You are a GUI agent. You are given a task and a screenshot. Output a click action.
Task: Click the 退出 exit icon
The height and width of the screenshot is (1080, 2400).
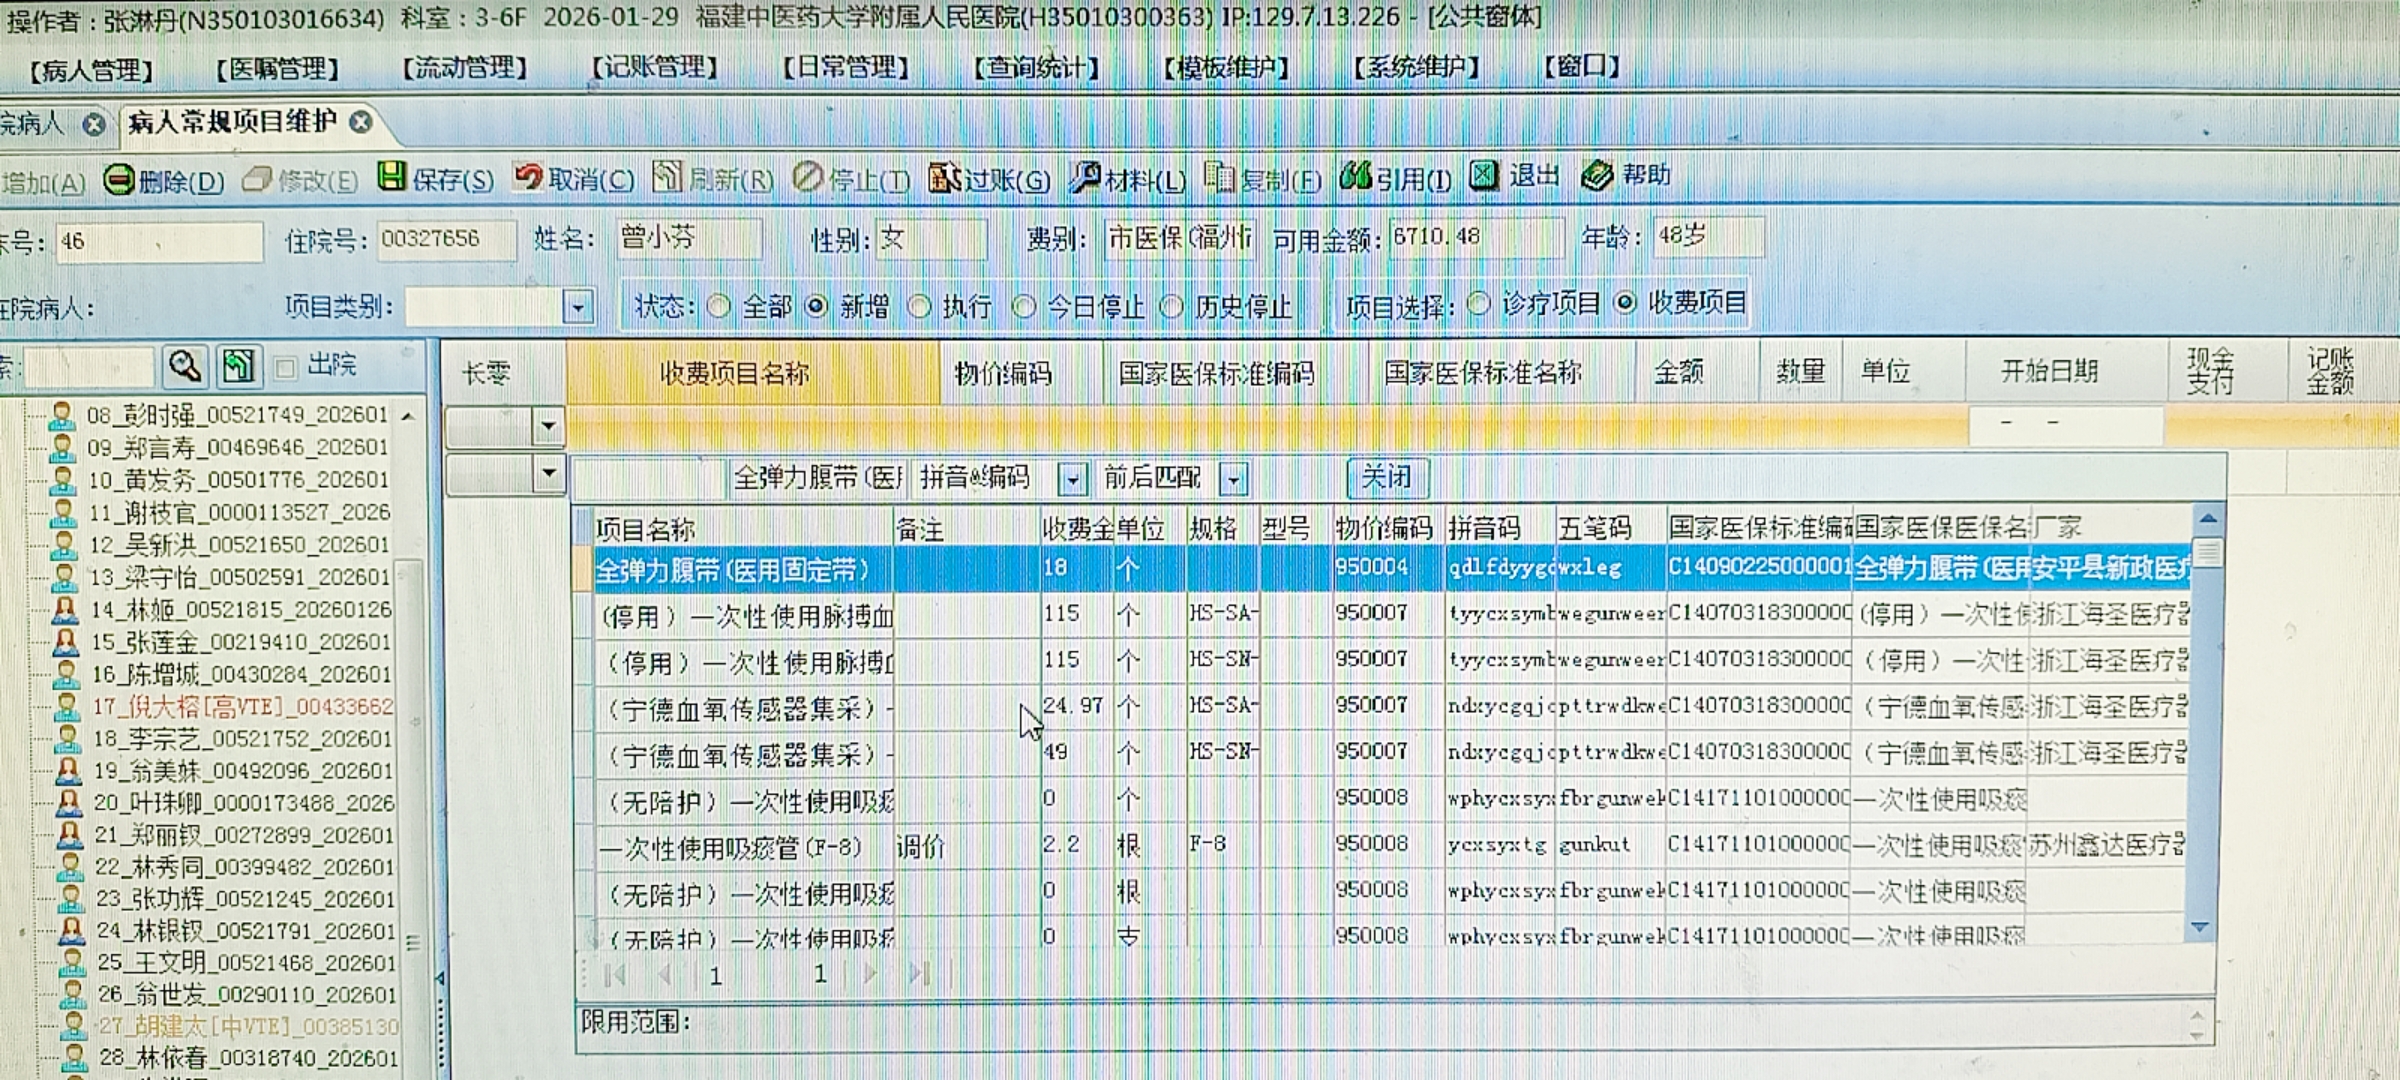(1485, 176)
